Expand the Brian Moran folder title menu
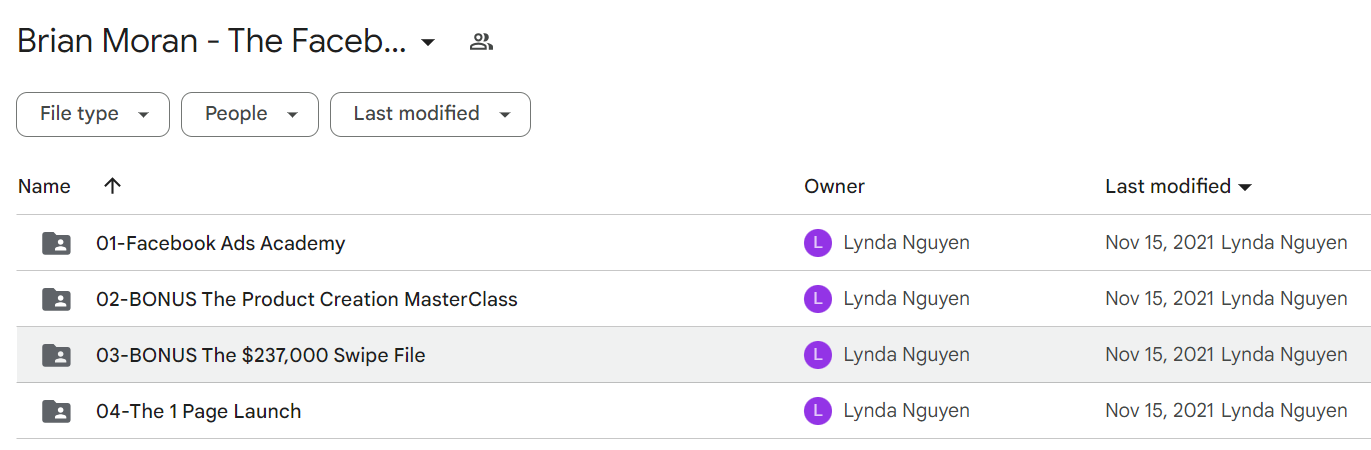 [x=428, y=42]
